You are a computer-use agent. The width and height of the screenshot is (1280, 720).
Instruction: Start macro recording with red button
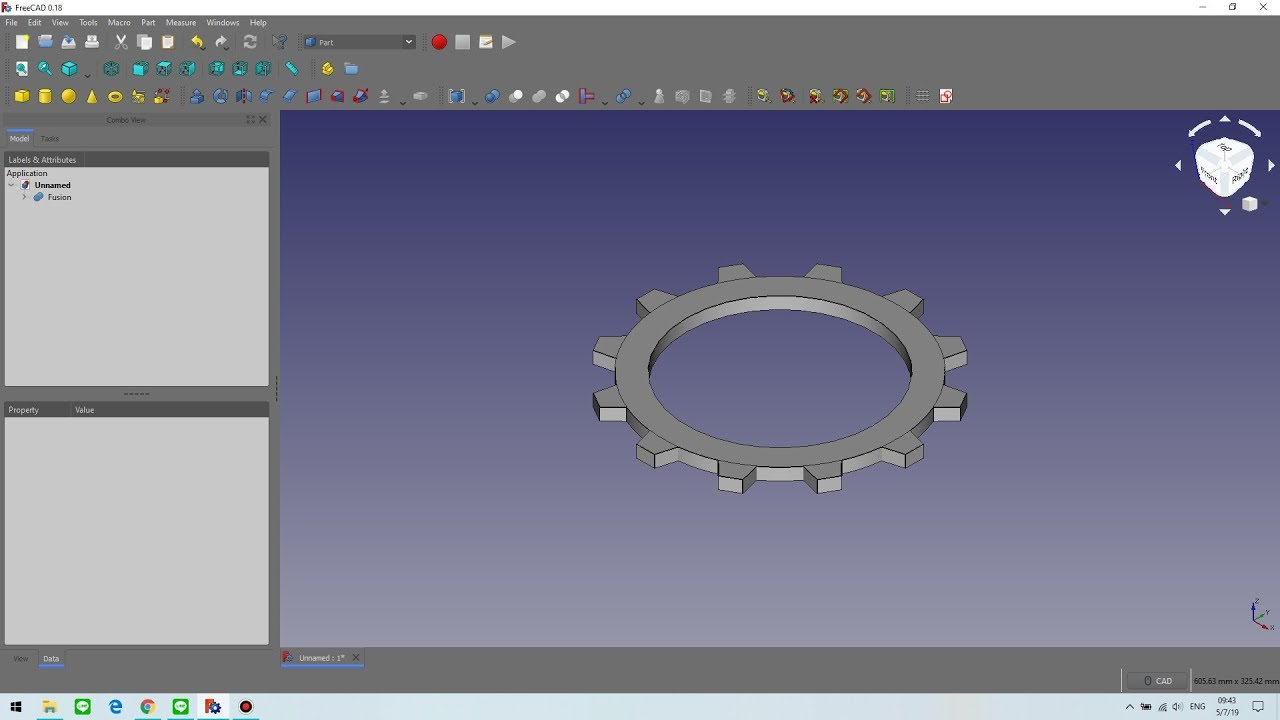439,42
